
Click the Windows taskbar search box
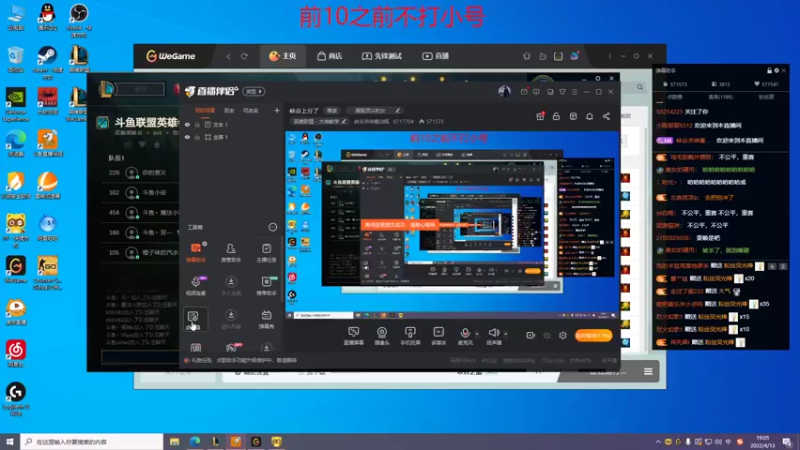(92, 442)
